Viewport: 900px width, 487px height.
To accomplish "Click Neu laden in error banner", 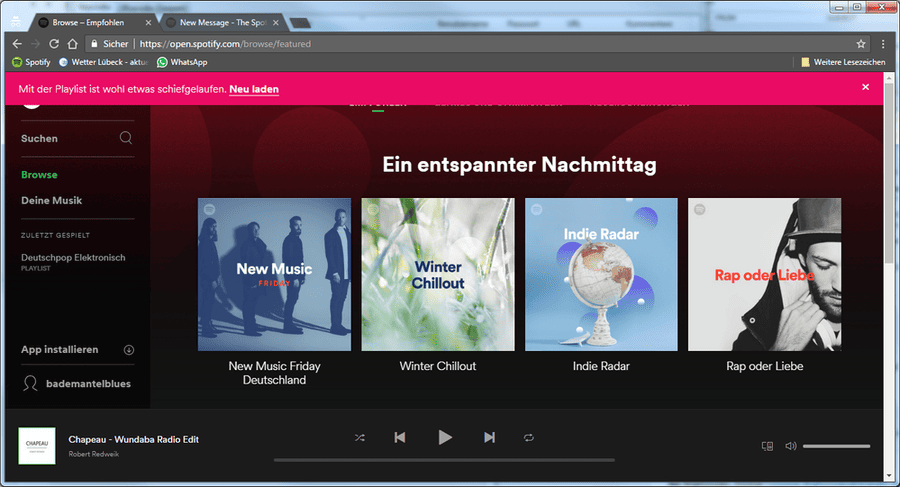I will [254, 89].
